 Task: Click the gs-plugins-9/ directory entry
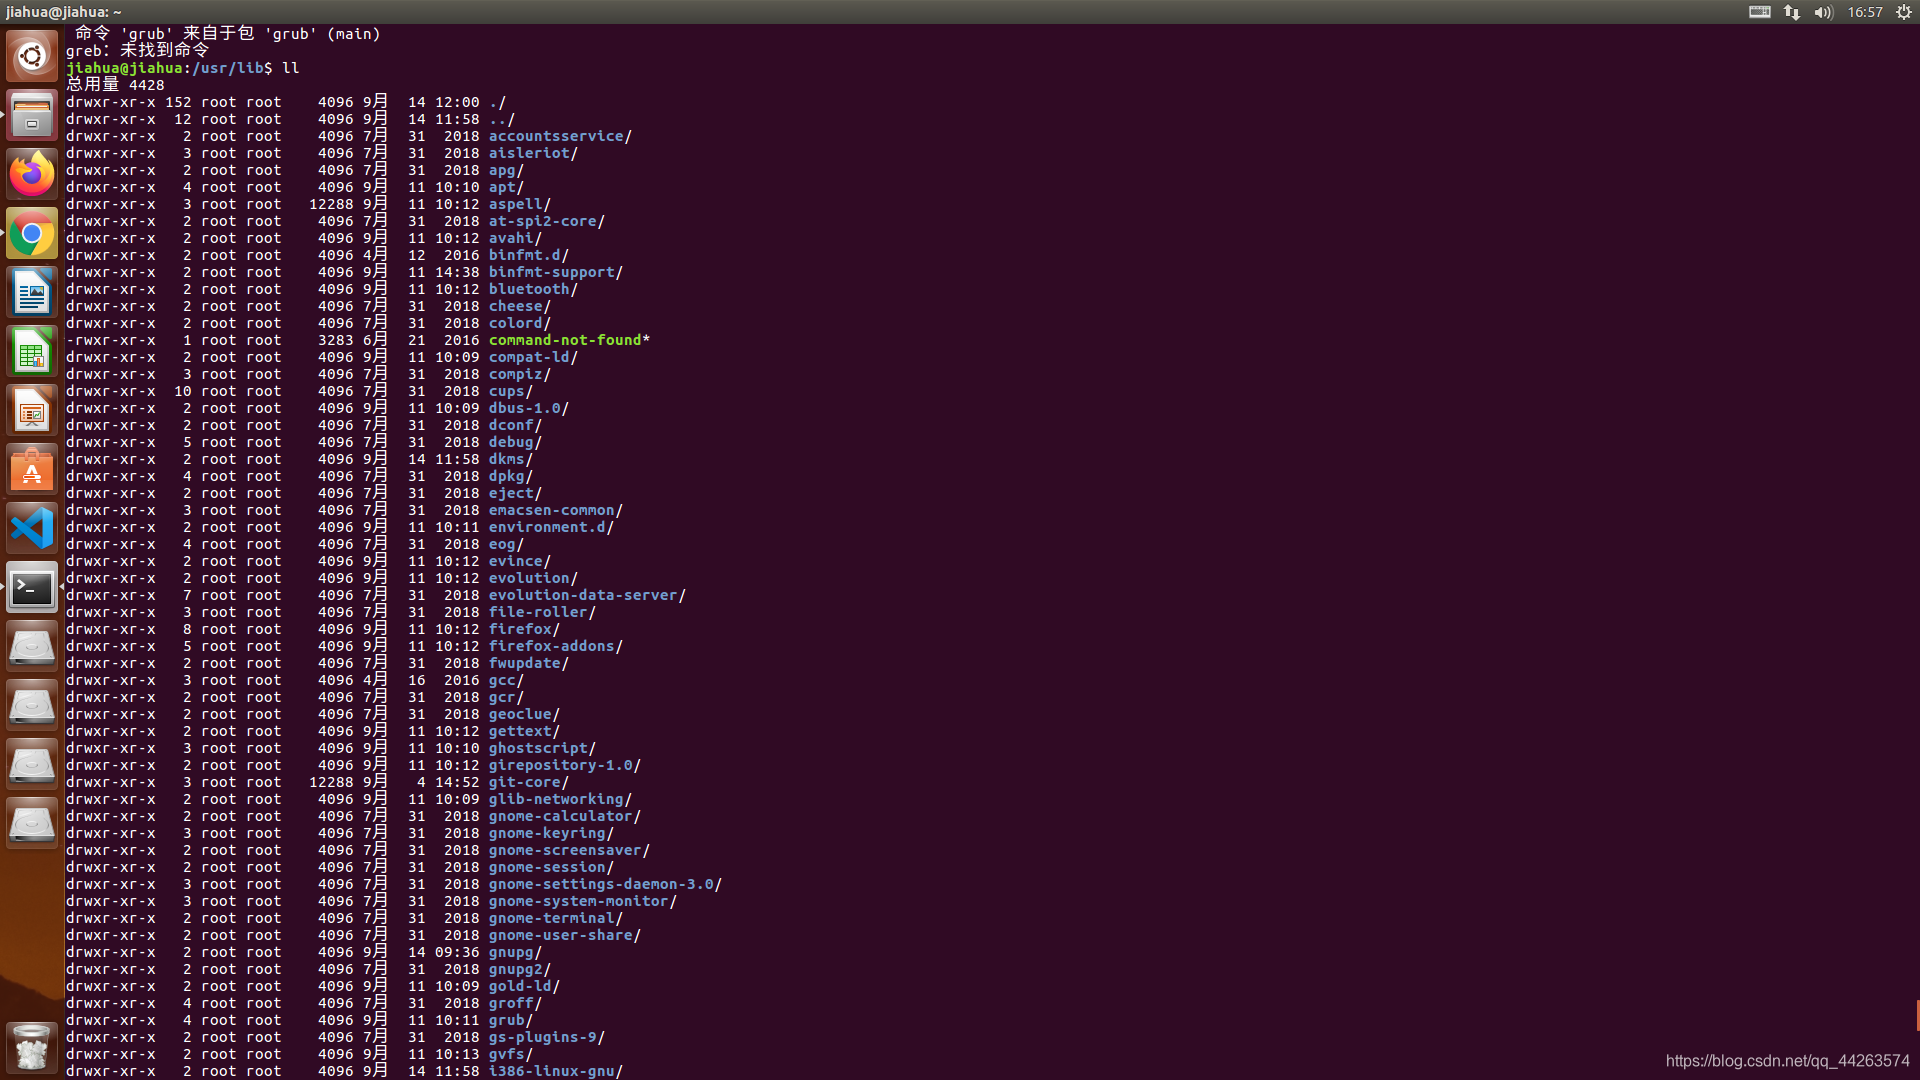[x=547, y=1037]
